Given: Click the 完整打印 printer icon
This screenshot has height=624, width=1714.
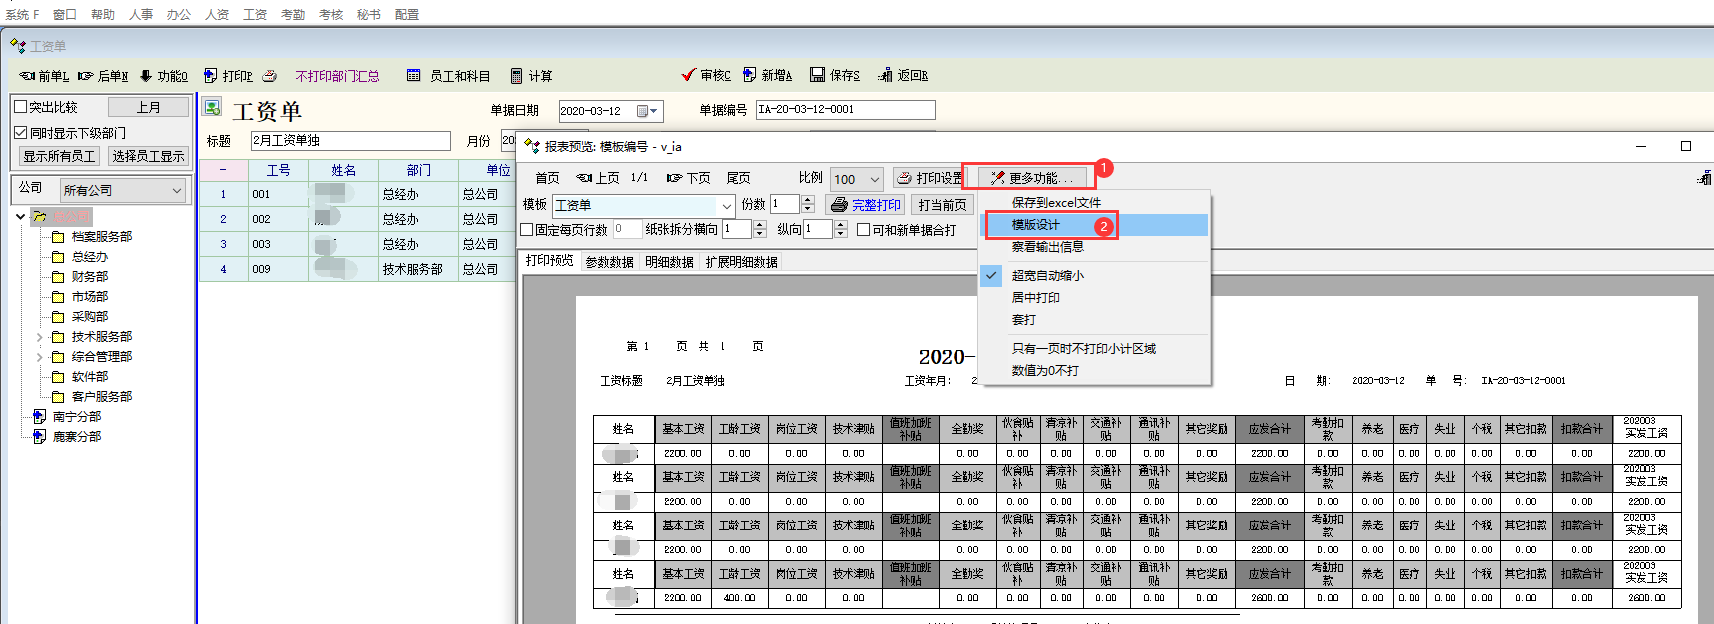Looking at the screenshot, I should (839, 205).
